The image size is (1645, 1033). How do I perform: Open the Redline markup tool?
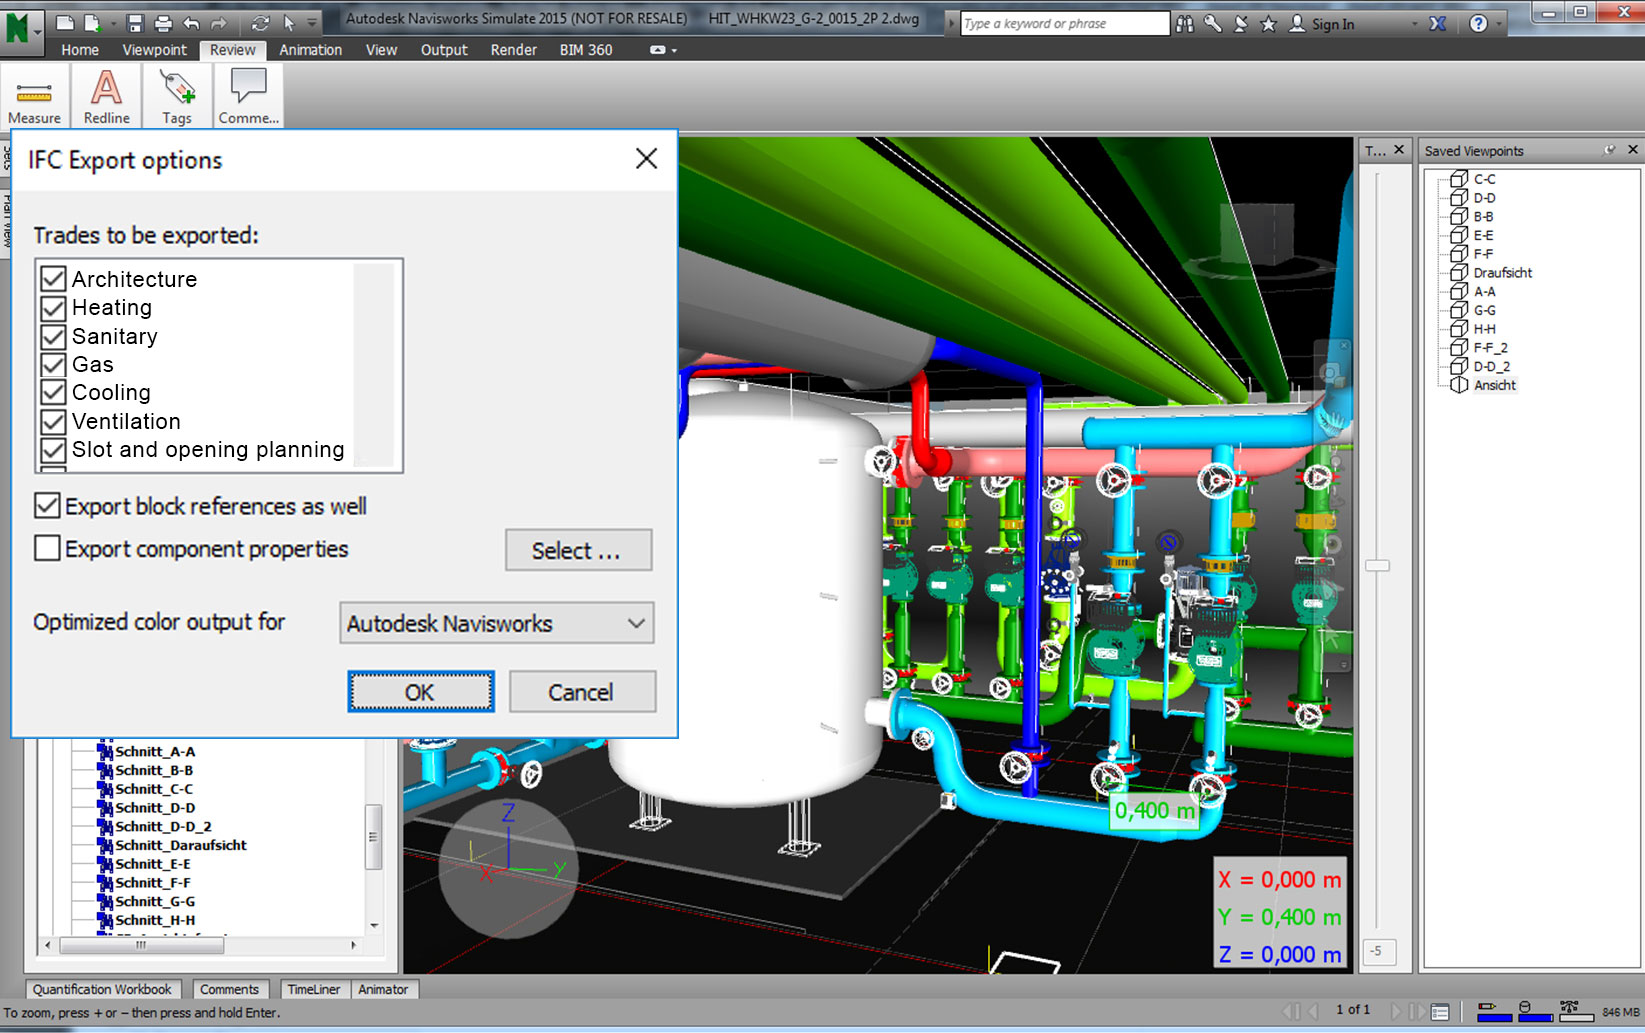coord(106,95)
